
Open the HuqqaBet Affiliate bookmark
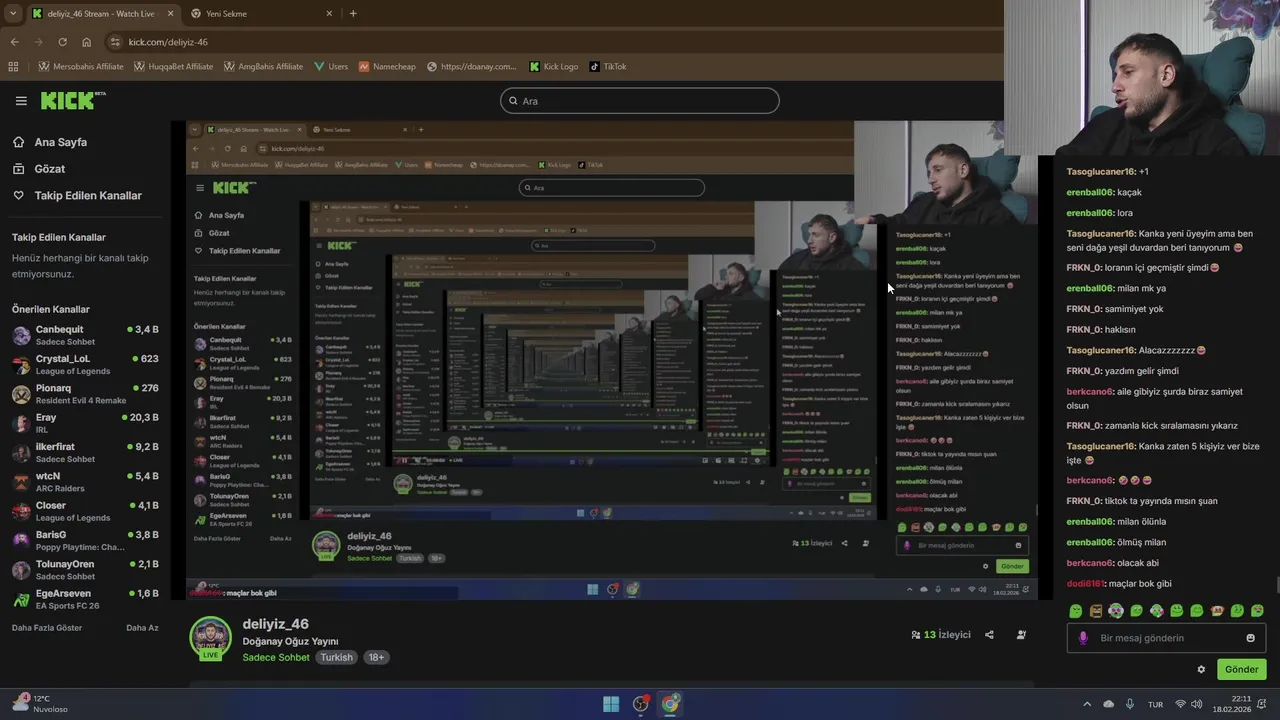click(172, 67)
